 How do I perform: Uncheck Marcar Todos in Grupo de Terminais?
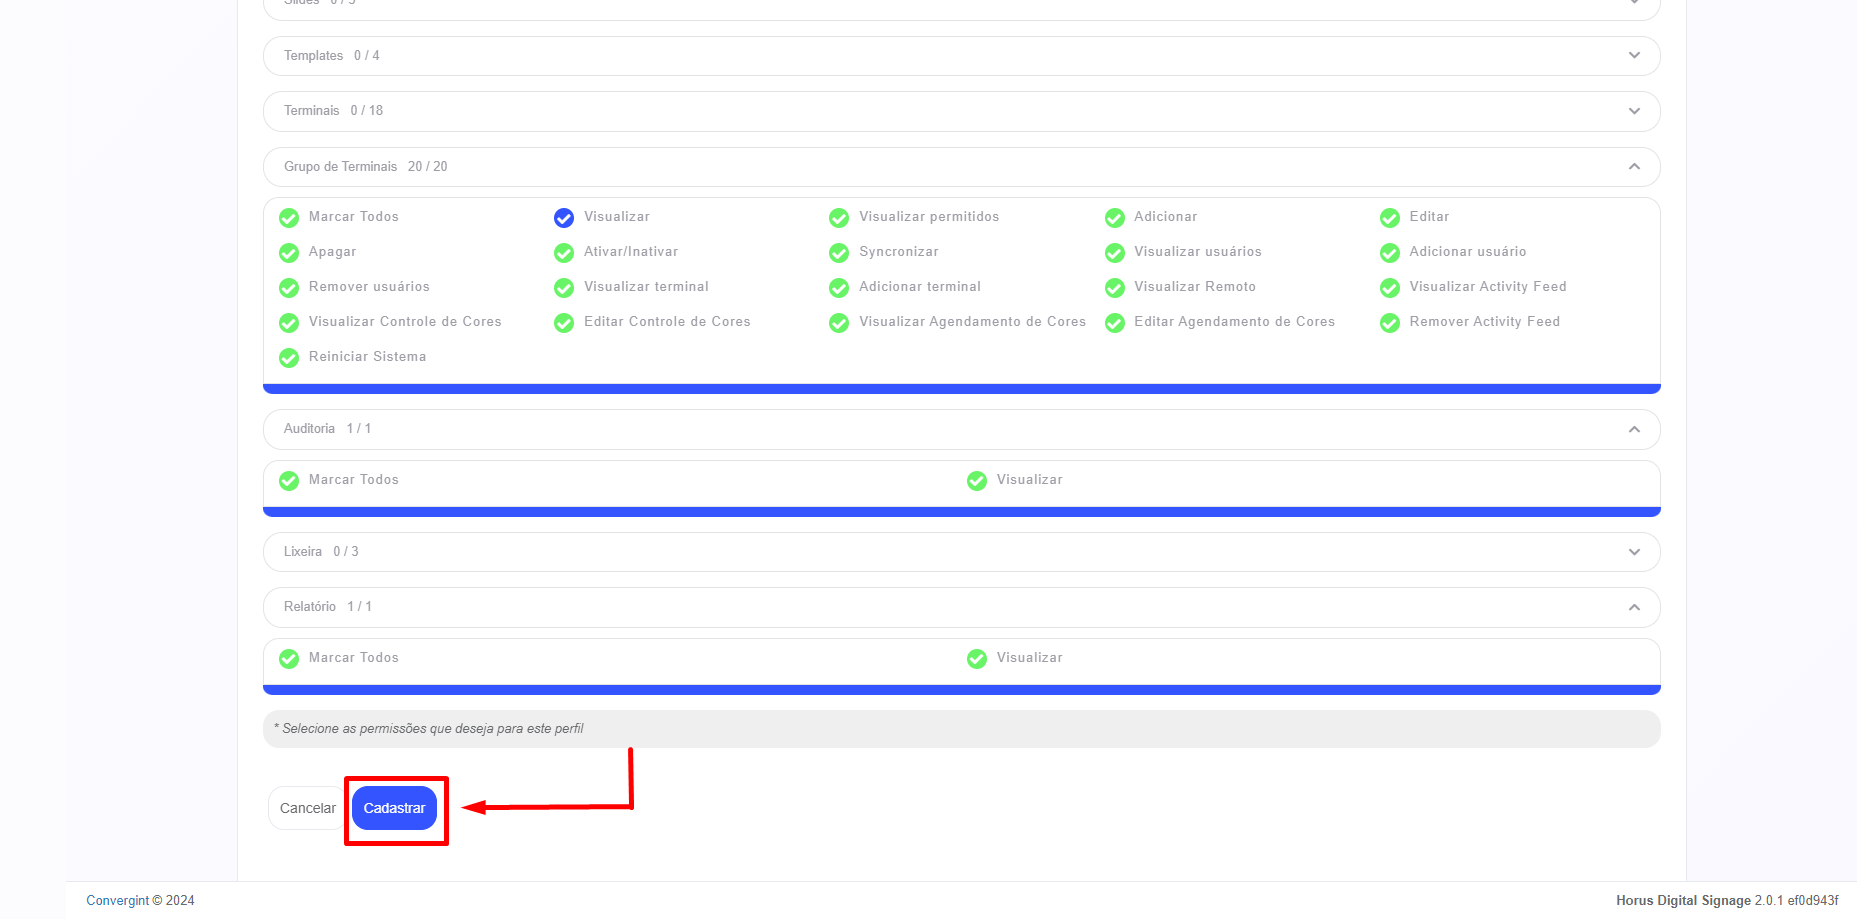289,218
